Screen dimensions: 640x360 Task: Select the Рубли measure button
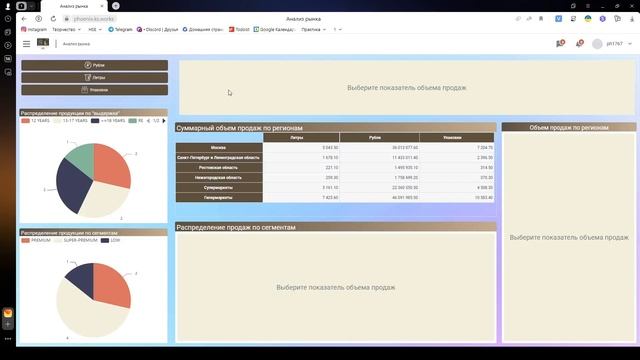point(95,65)
